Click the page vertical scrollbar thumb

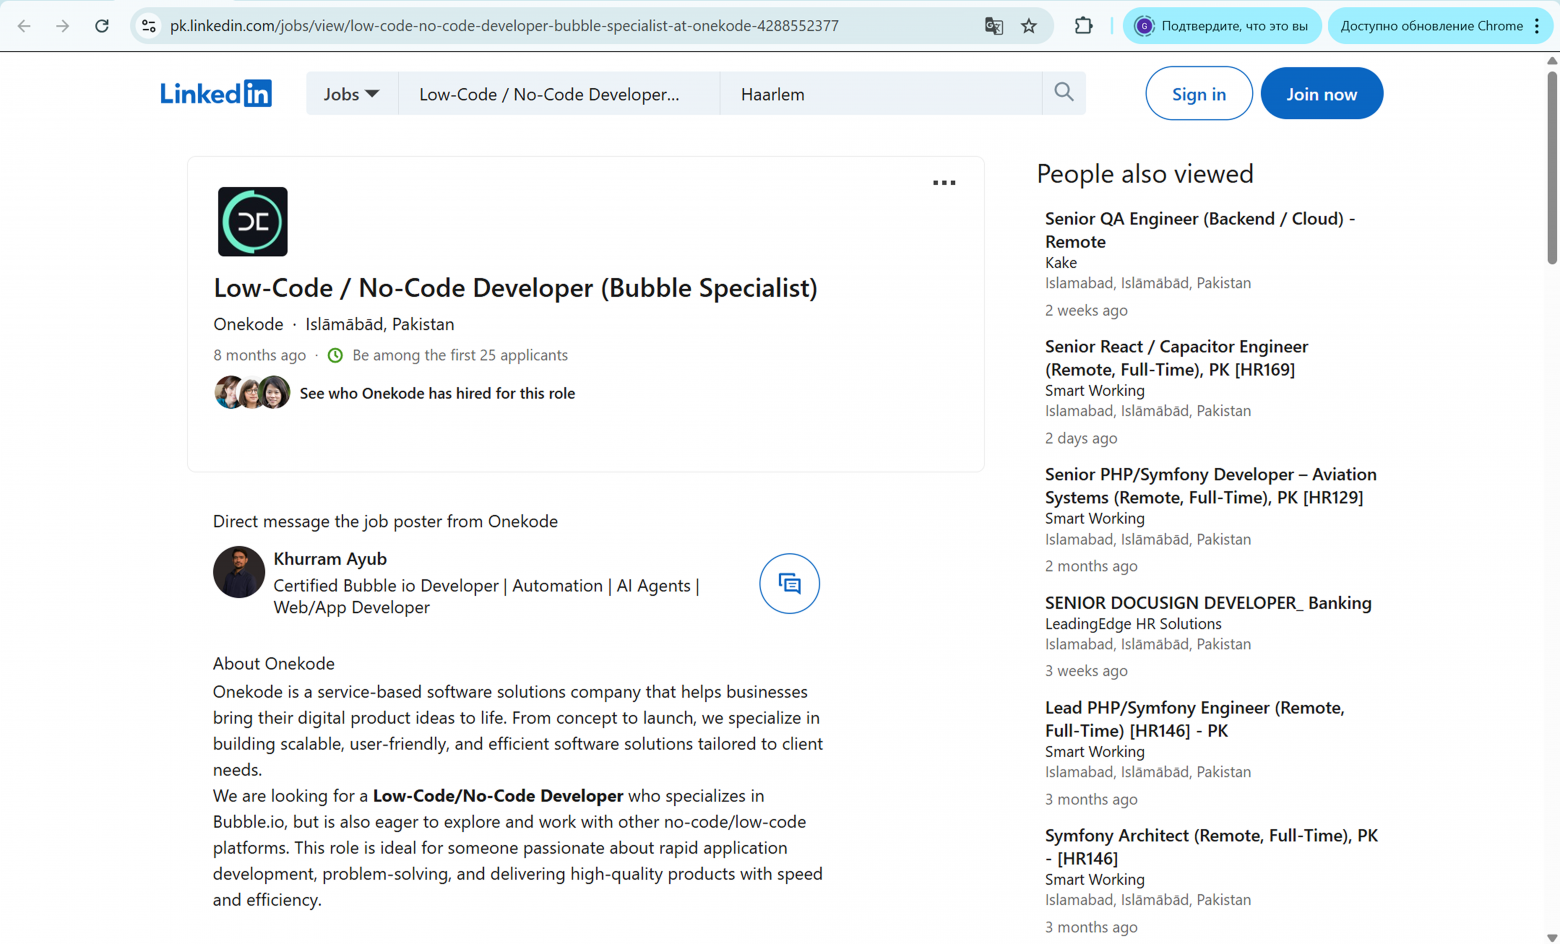pos(1552,166)
